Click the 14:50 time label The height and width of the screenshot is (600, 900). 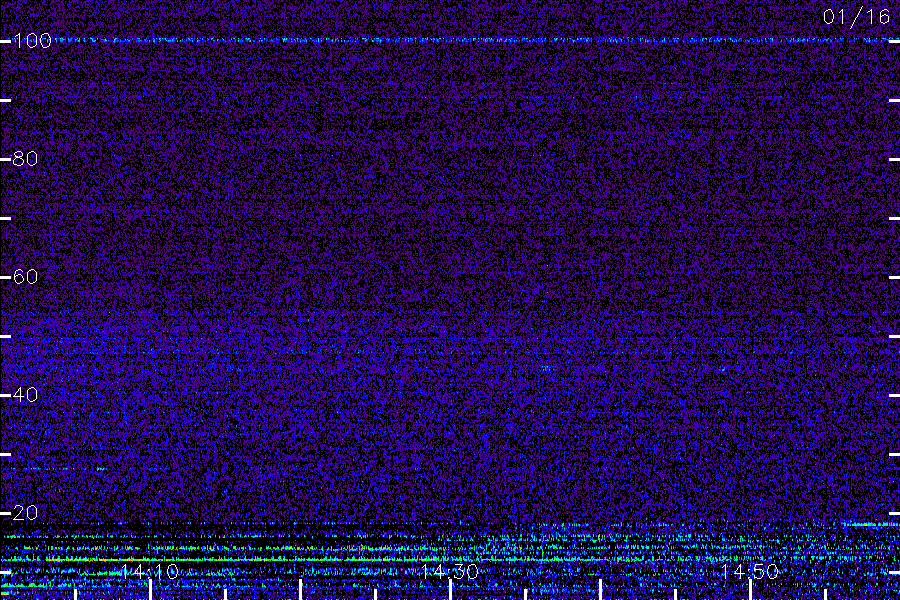tap(750, 571)
